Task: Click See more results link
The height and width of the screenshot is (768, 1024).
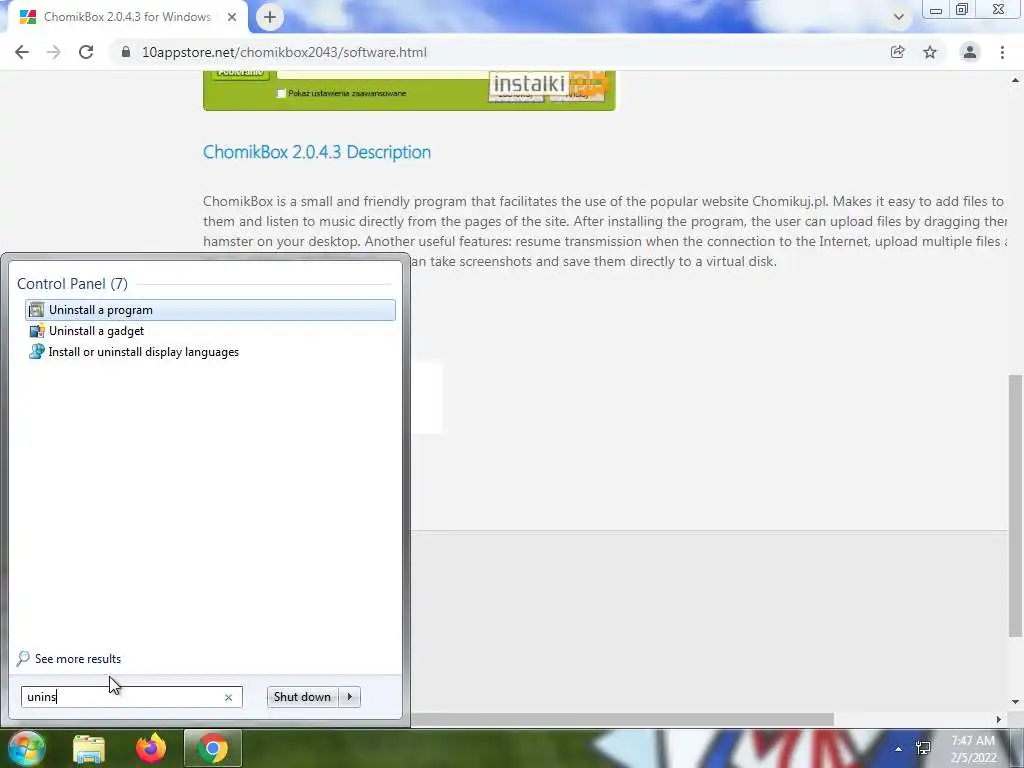Action: (x=78, y=659)
